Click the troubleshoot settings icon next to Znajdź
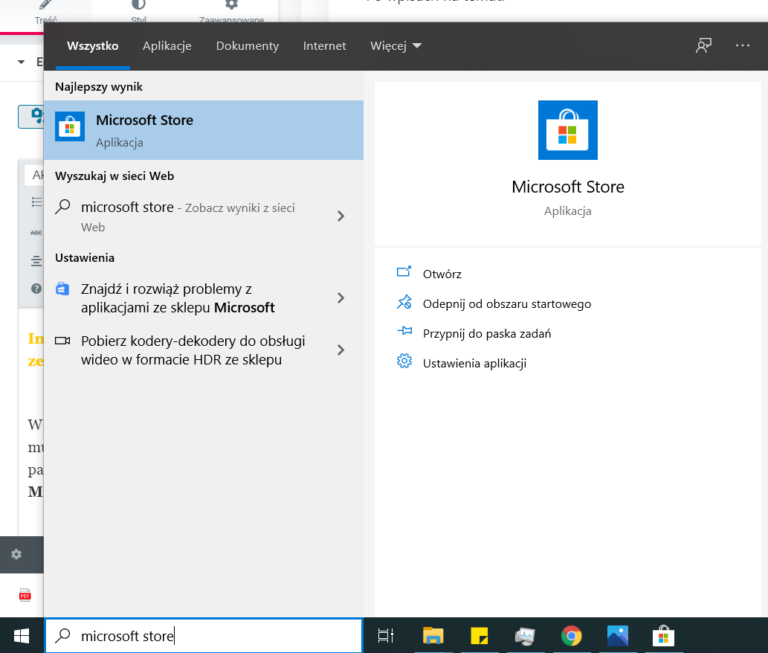Image resolution: width=768 pixels, height=653 pixels. tap(62, 289)
